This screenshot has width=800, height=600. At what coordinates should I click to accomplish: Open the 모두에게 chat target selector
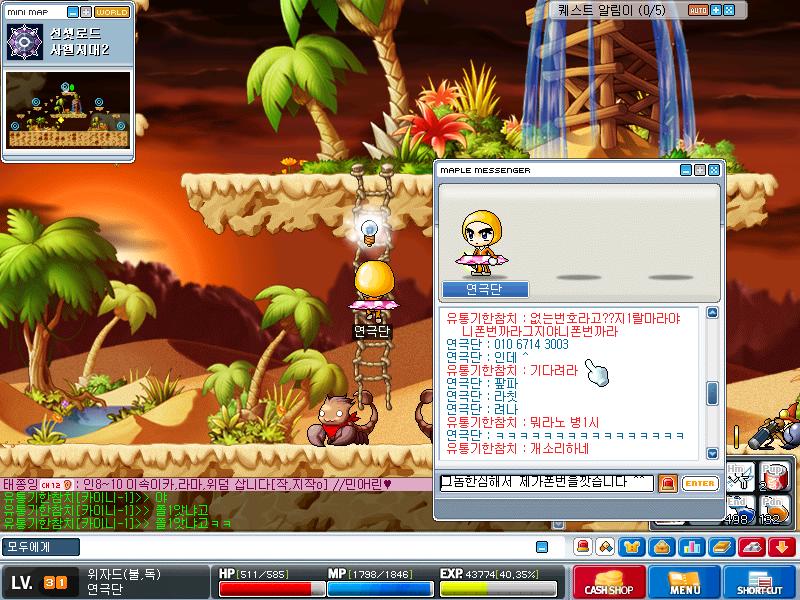pos(41,547)
